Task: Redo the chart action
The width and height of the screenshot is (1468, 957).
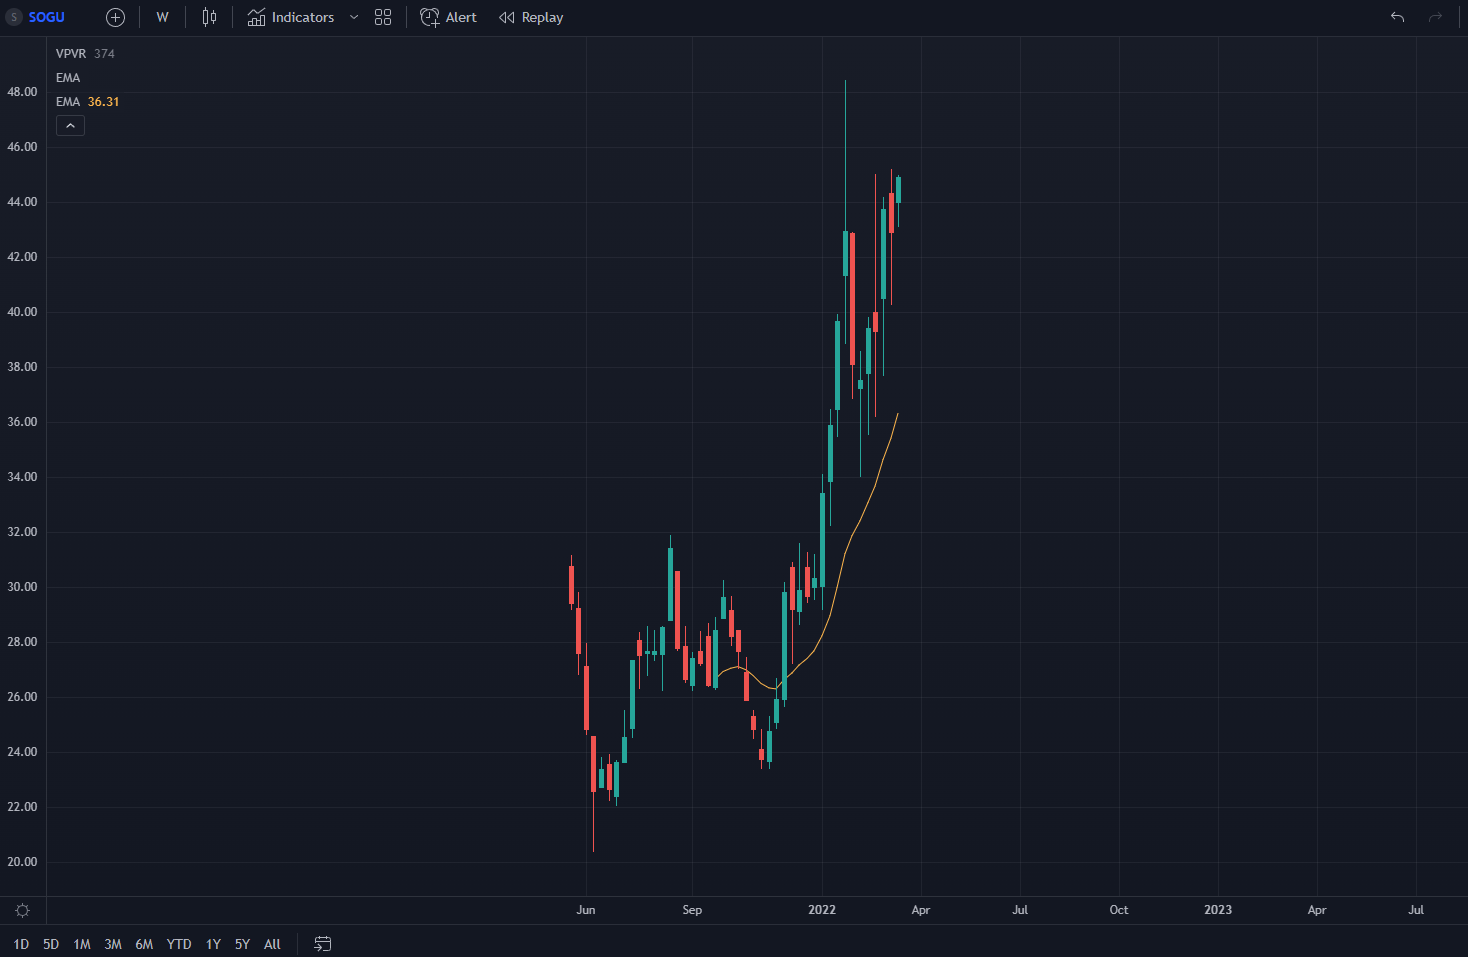Action: [1435, 17]
